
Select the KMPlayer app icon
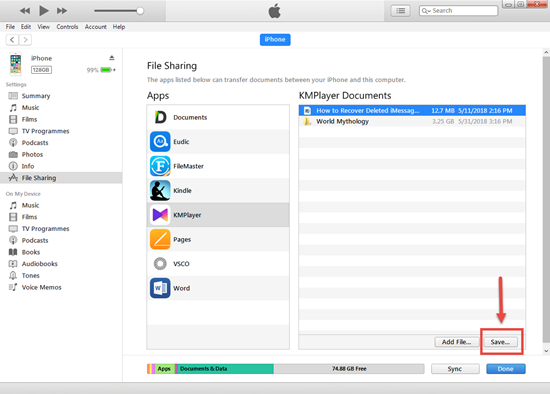coord(160,215)
